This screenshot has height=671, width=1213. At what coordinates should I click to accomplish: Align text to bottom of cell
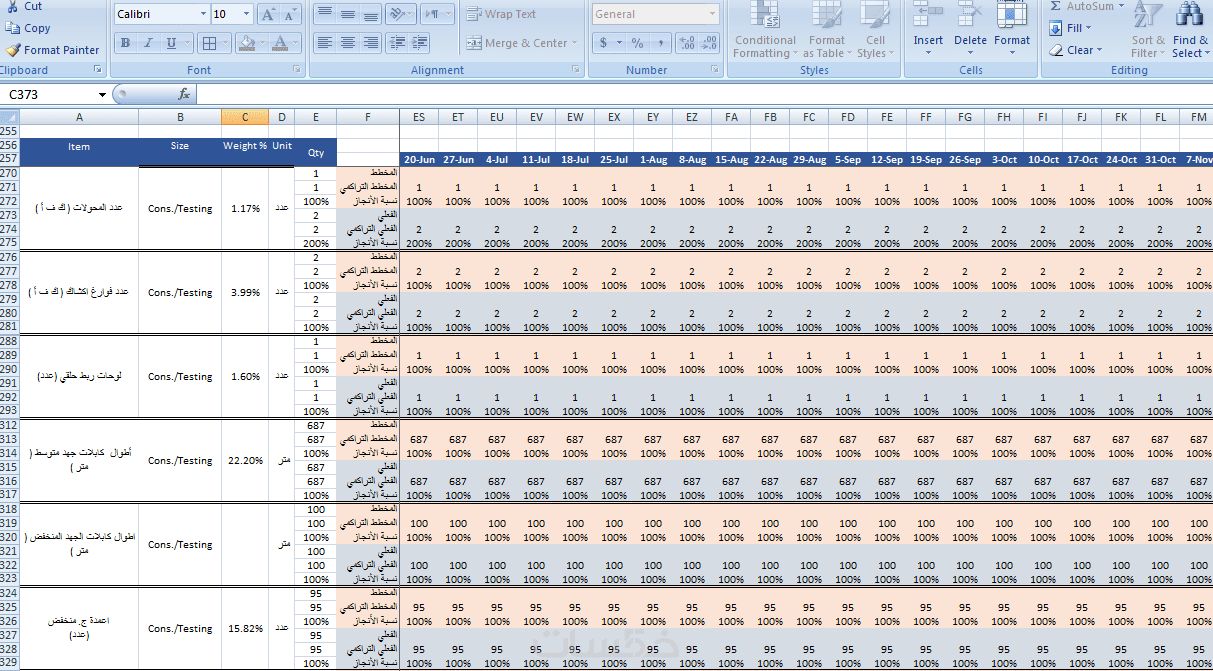pos(370,14)
